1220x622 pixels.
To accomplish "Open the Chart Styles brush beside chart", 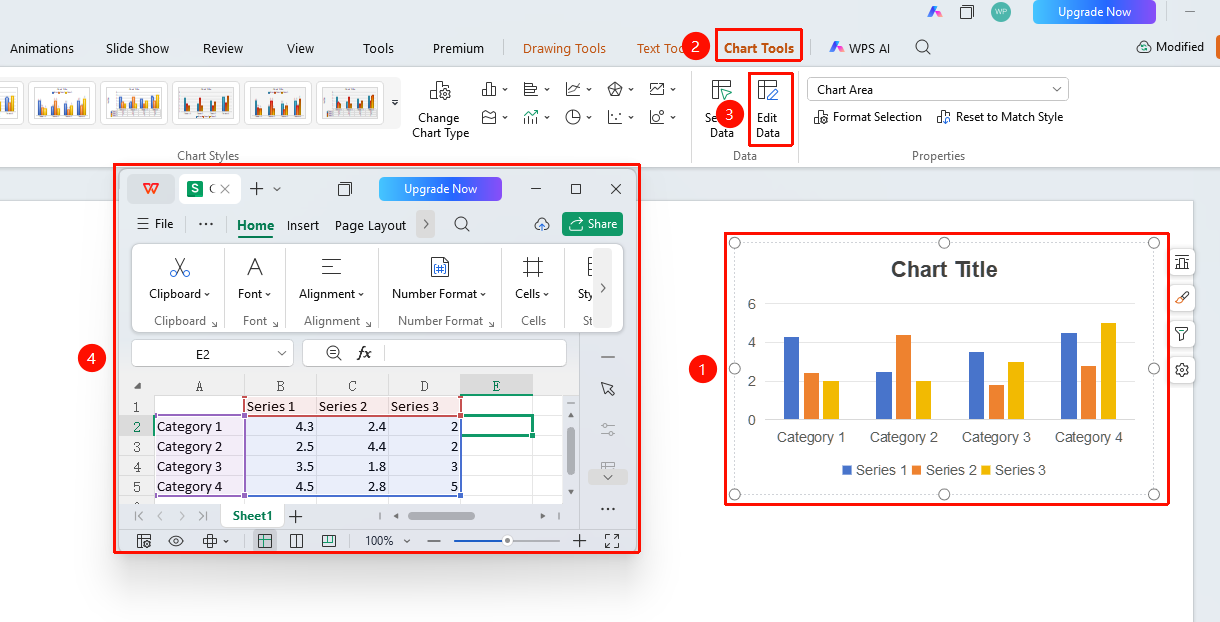I will (x=1182, y=298).
